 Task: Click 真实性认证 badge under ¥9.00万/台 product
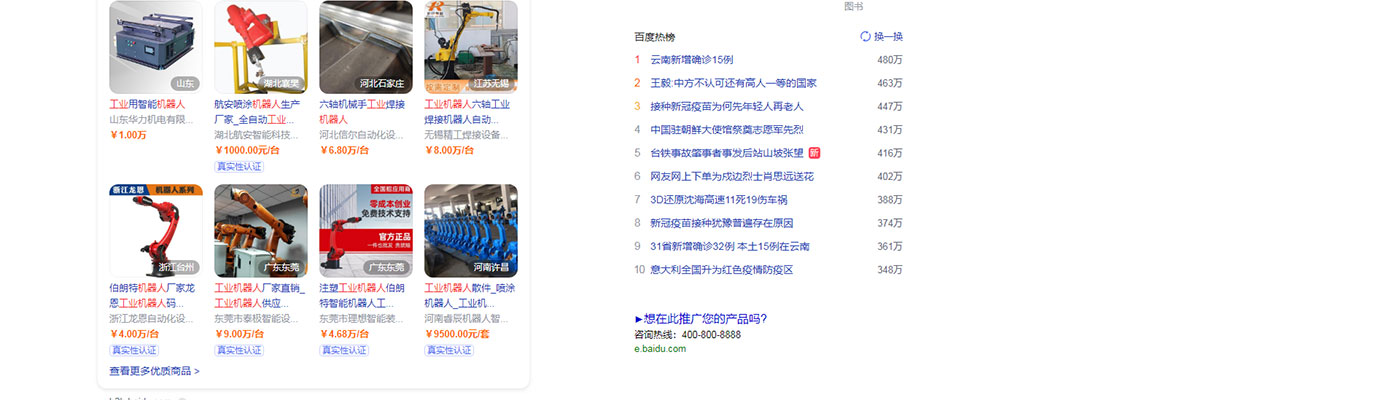click(x=238, y=350)
